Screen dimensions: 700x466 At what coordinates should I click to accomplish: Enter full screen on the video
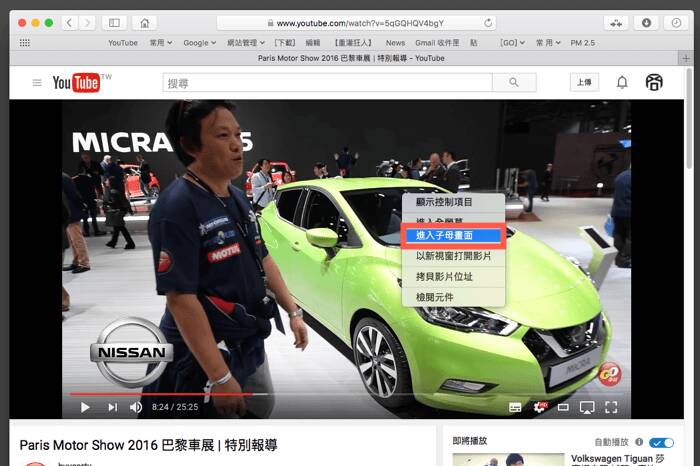[611, 407]
